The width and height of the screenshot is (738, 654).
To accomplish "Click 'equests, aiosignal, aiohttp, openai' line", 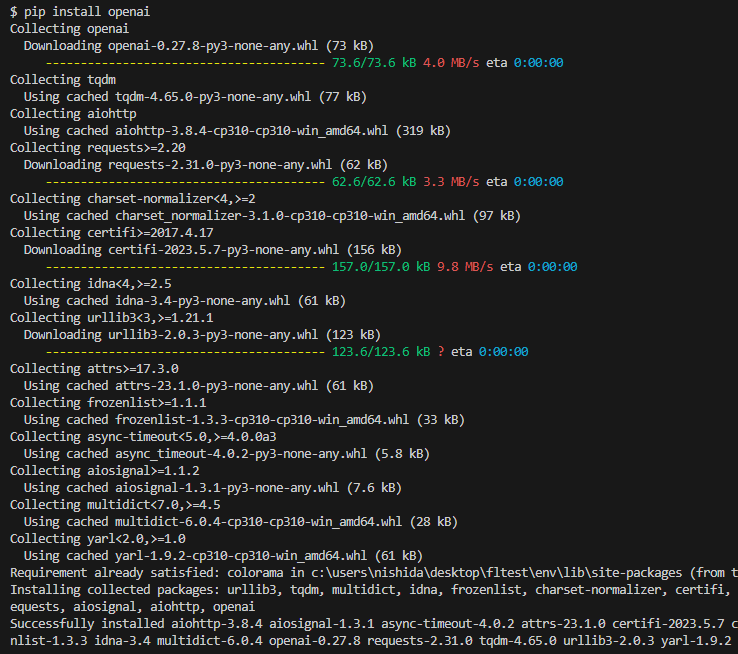I will [x=132, y=606].
